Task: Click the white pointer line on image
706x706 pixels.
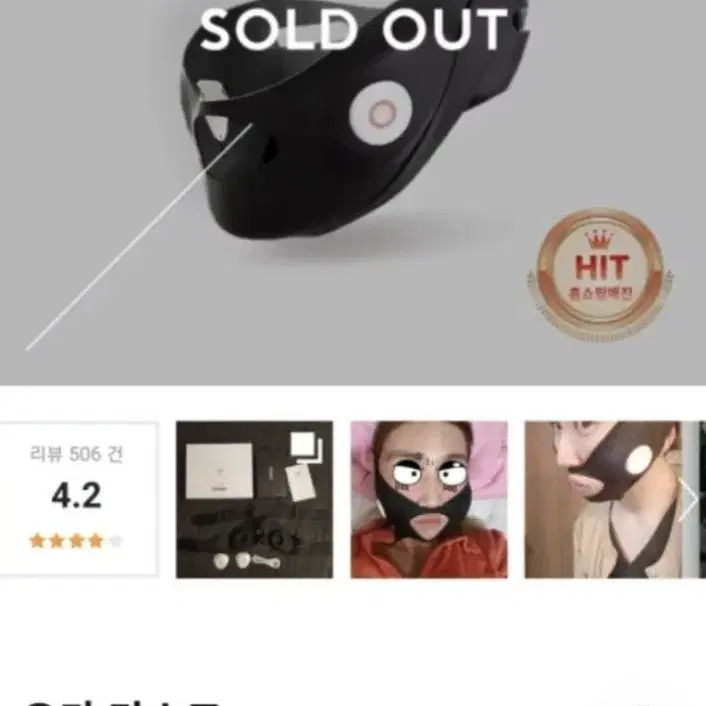Action: click(140, 237)
